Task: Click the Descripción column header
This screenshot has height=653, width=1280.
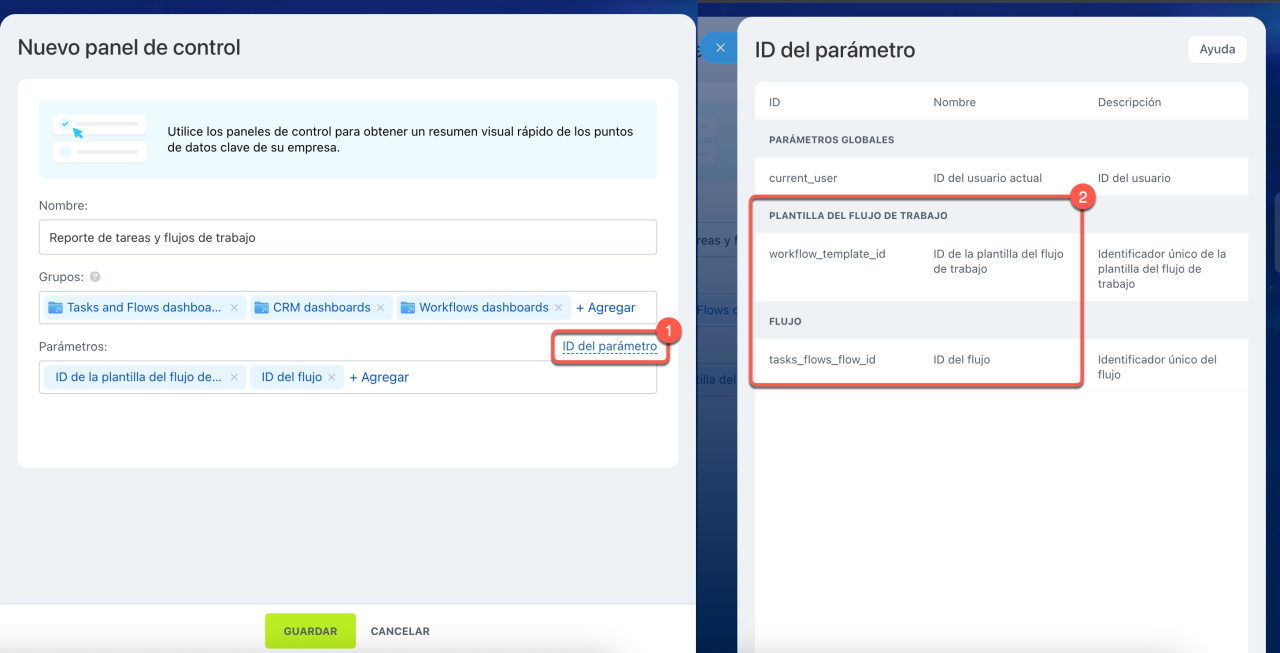Action: [1129, 102]
